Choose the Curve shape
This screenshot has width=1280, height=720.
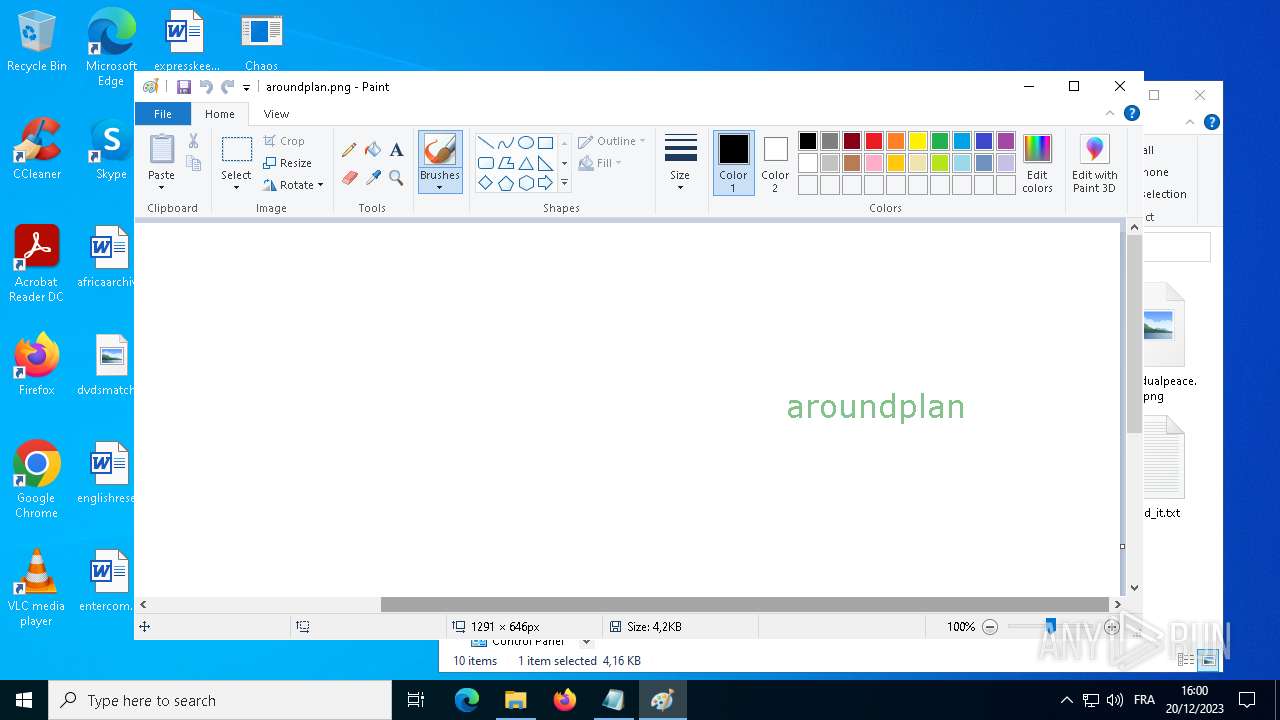coord(506,142)
